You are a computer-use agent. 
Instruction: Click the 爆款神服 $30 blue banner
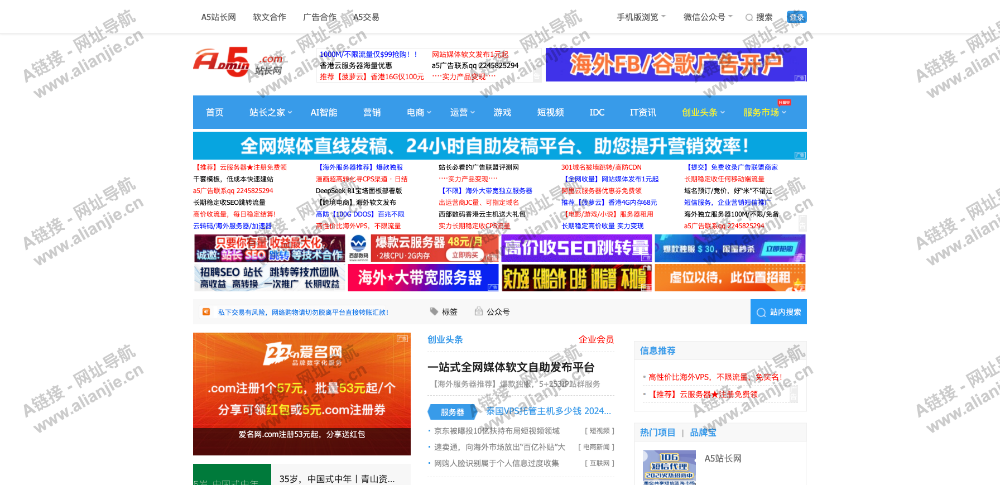pos(730,248)
